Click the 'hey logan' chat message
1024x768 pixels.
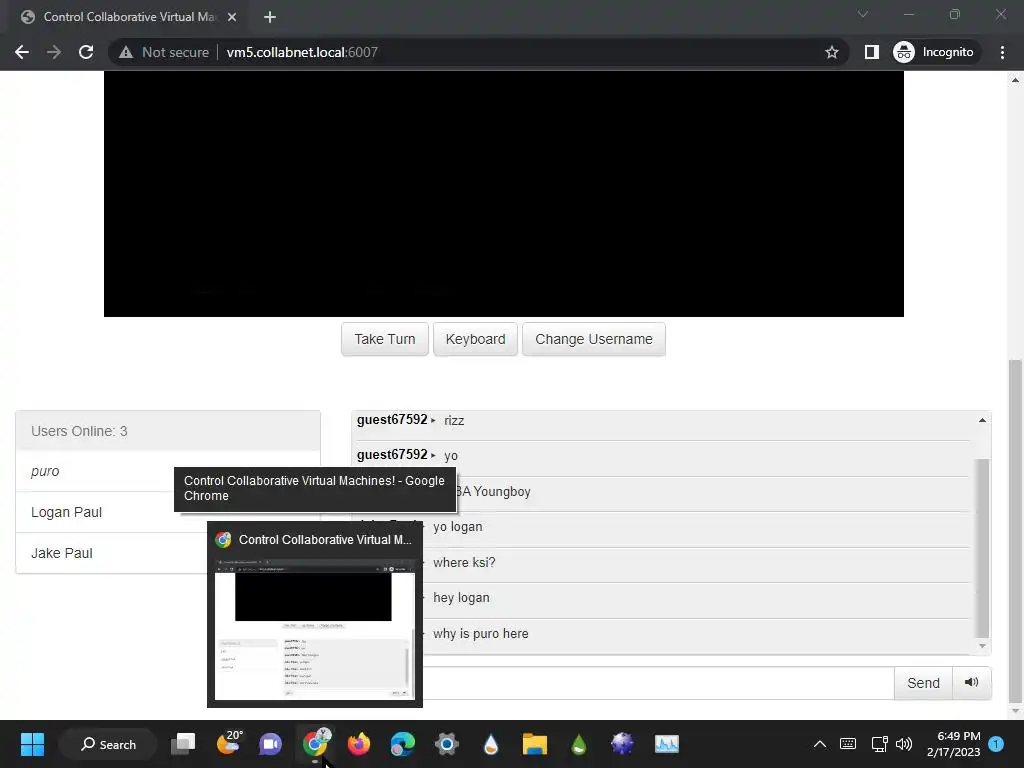461,598
